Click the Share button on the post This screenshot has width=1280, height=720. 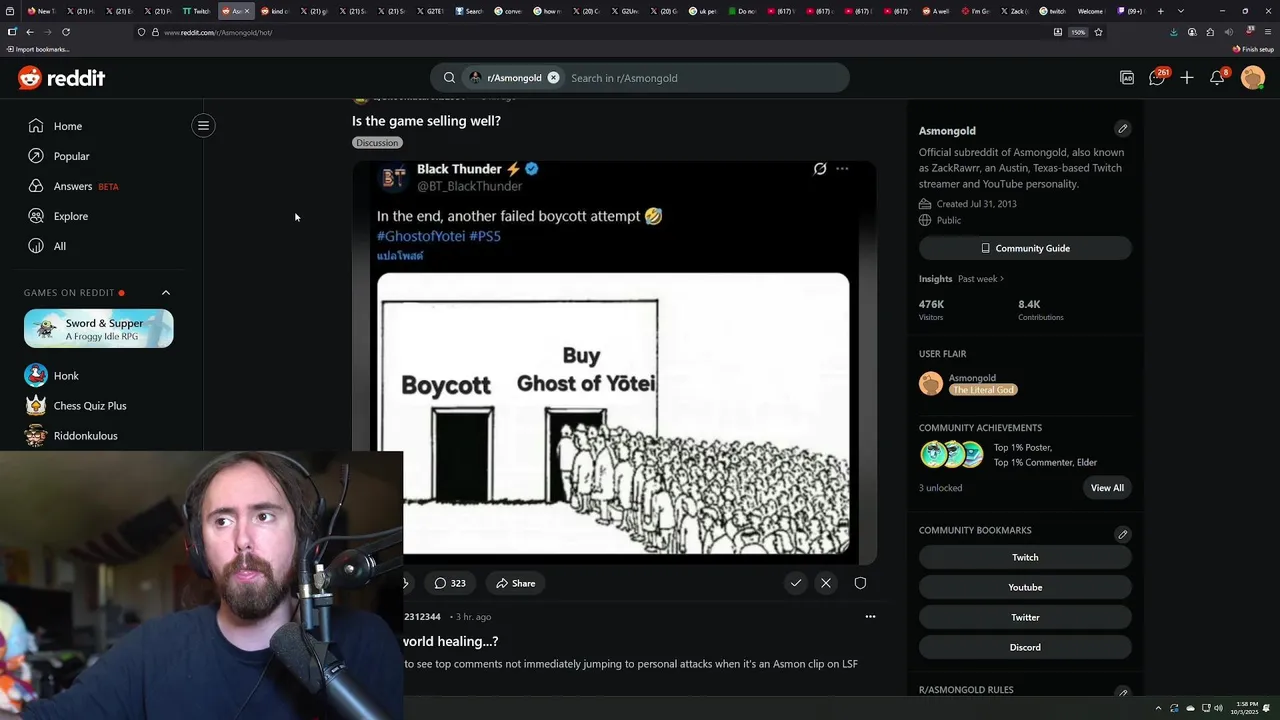pyautogui.click(x=516, y=583)
